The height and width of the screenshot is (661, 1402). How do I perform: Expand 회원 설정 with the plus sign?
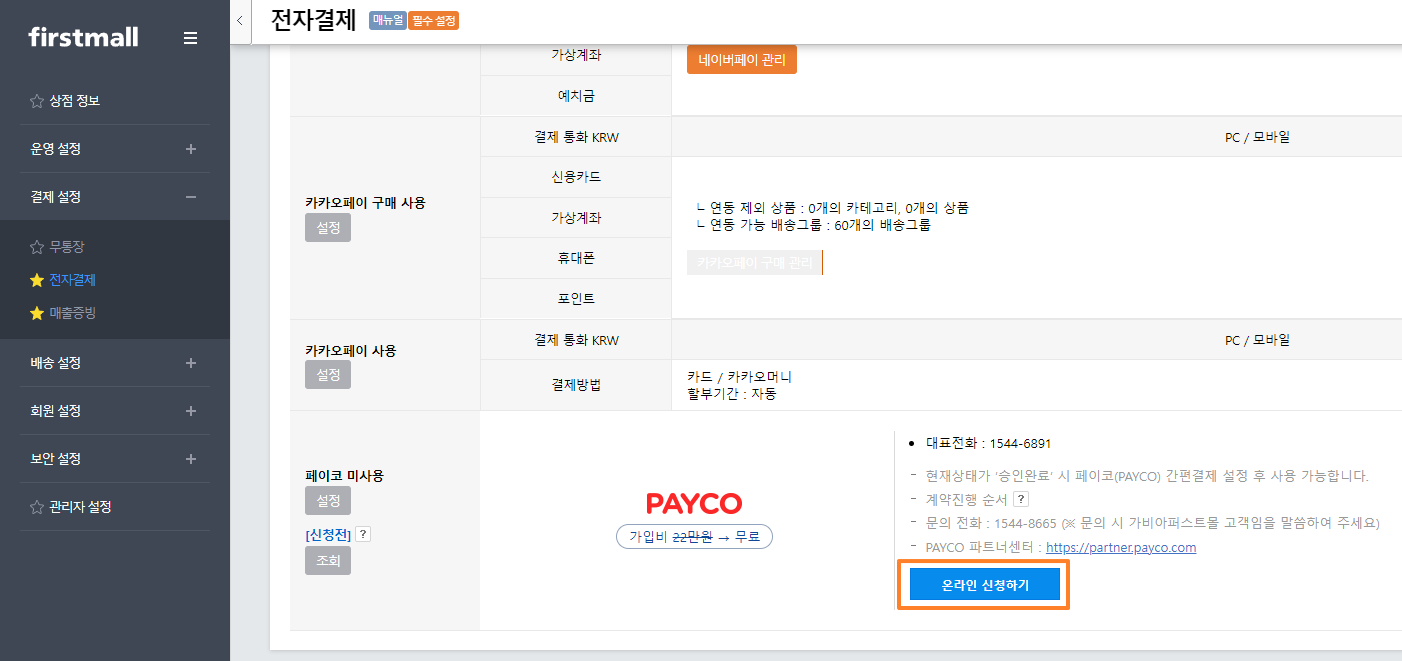click(191, 411)
